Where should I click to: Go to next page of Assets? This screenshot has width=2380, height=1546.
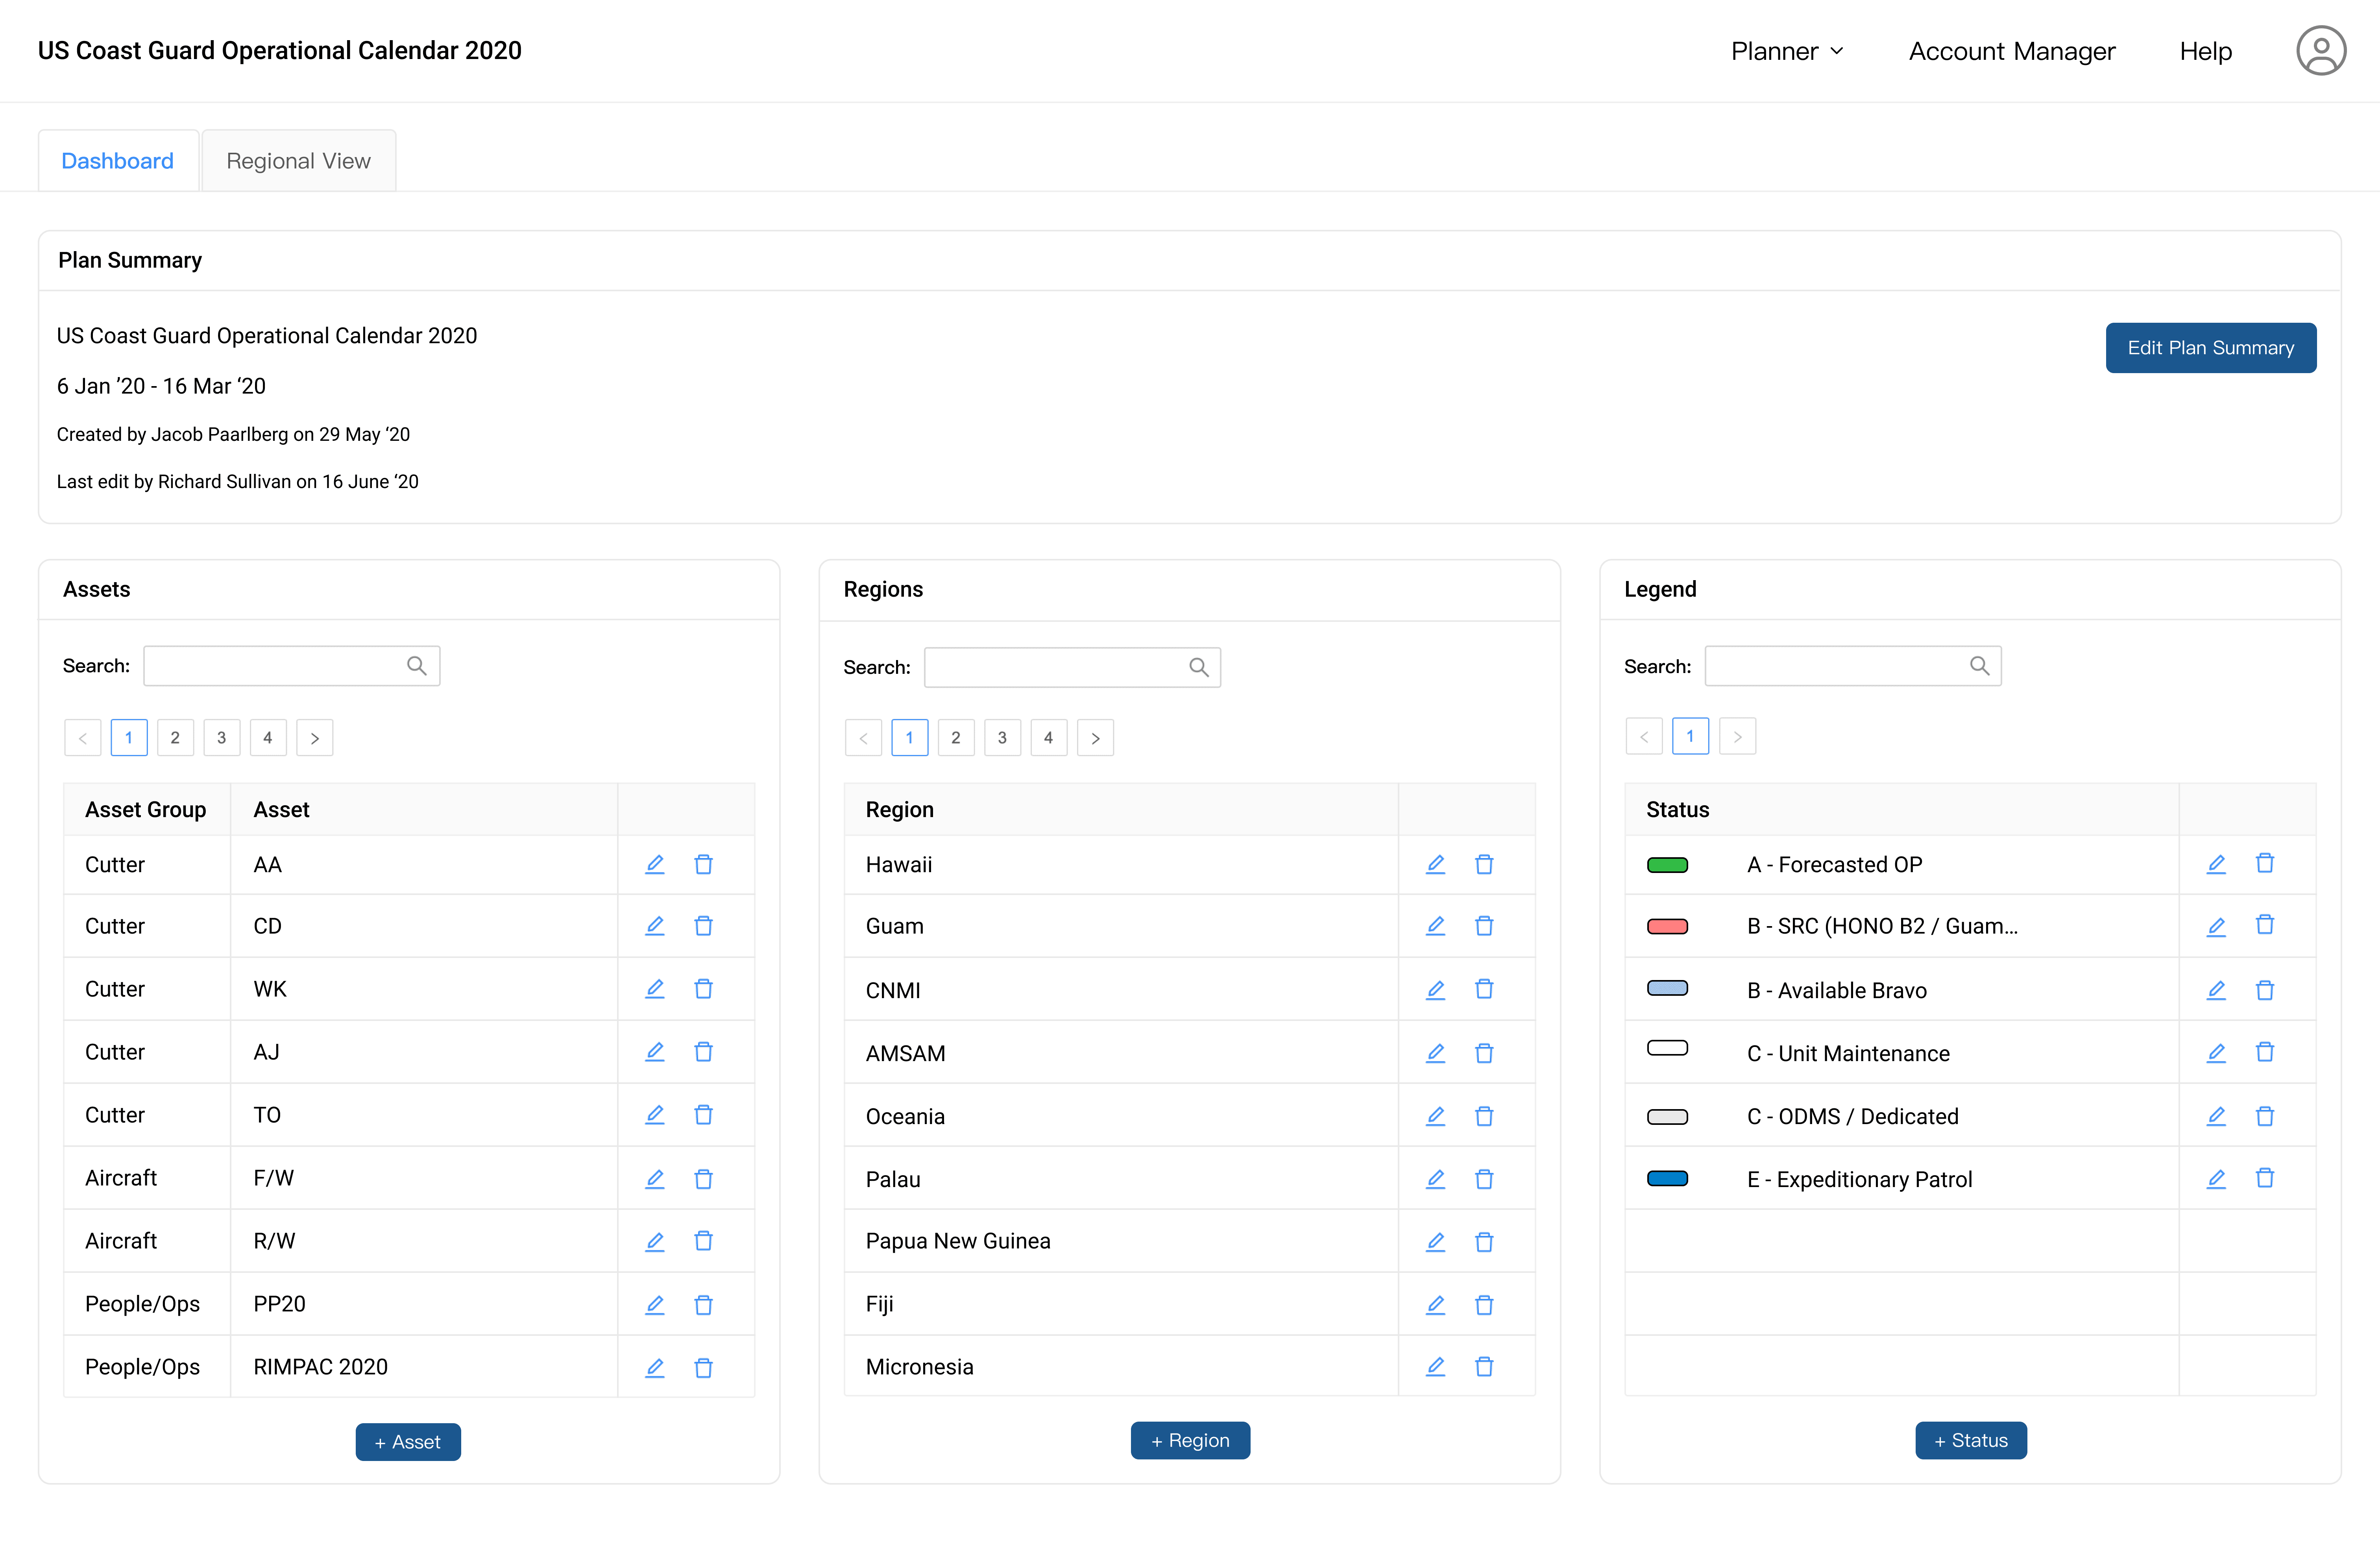[x=314, y=738]
